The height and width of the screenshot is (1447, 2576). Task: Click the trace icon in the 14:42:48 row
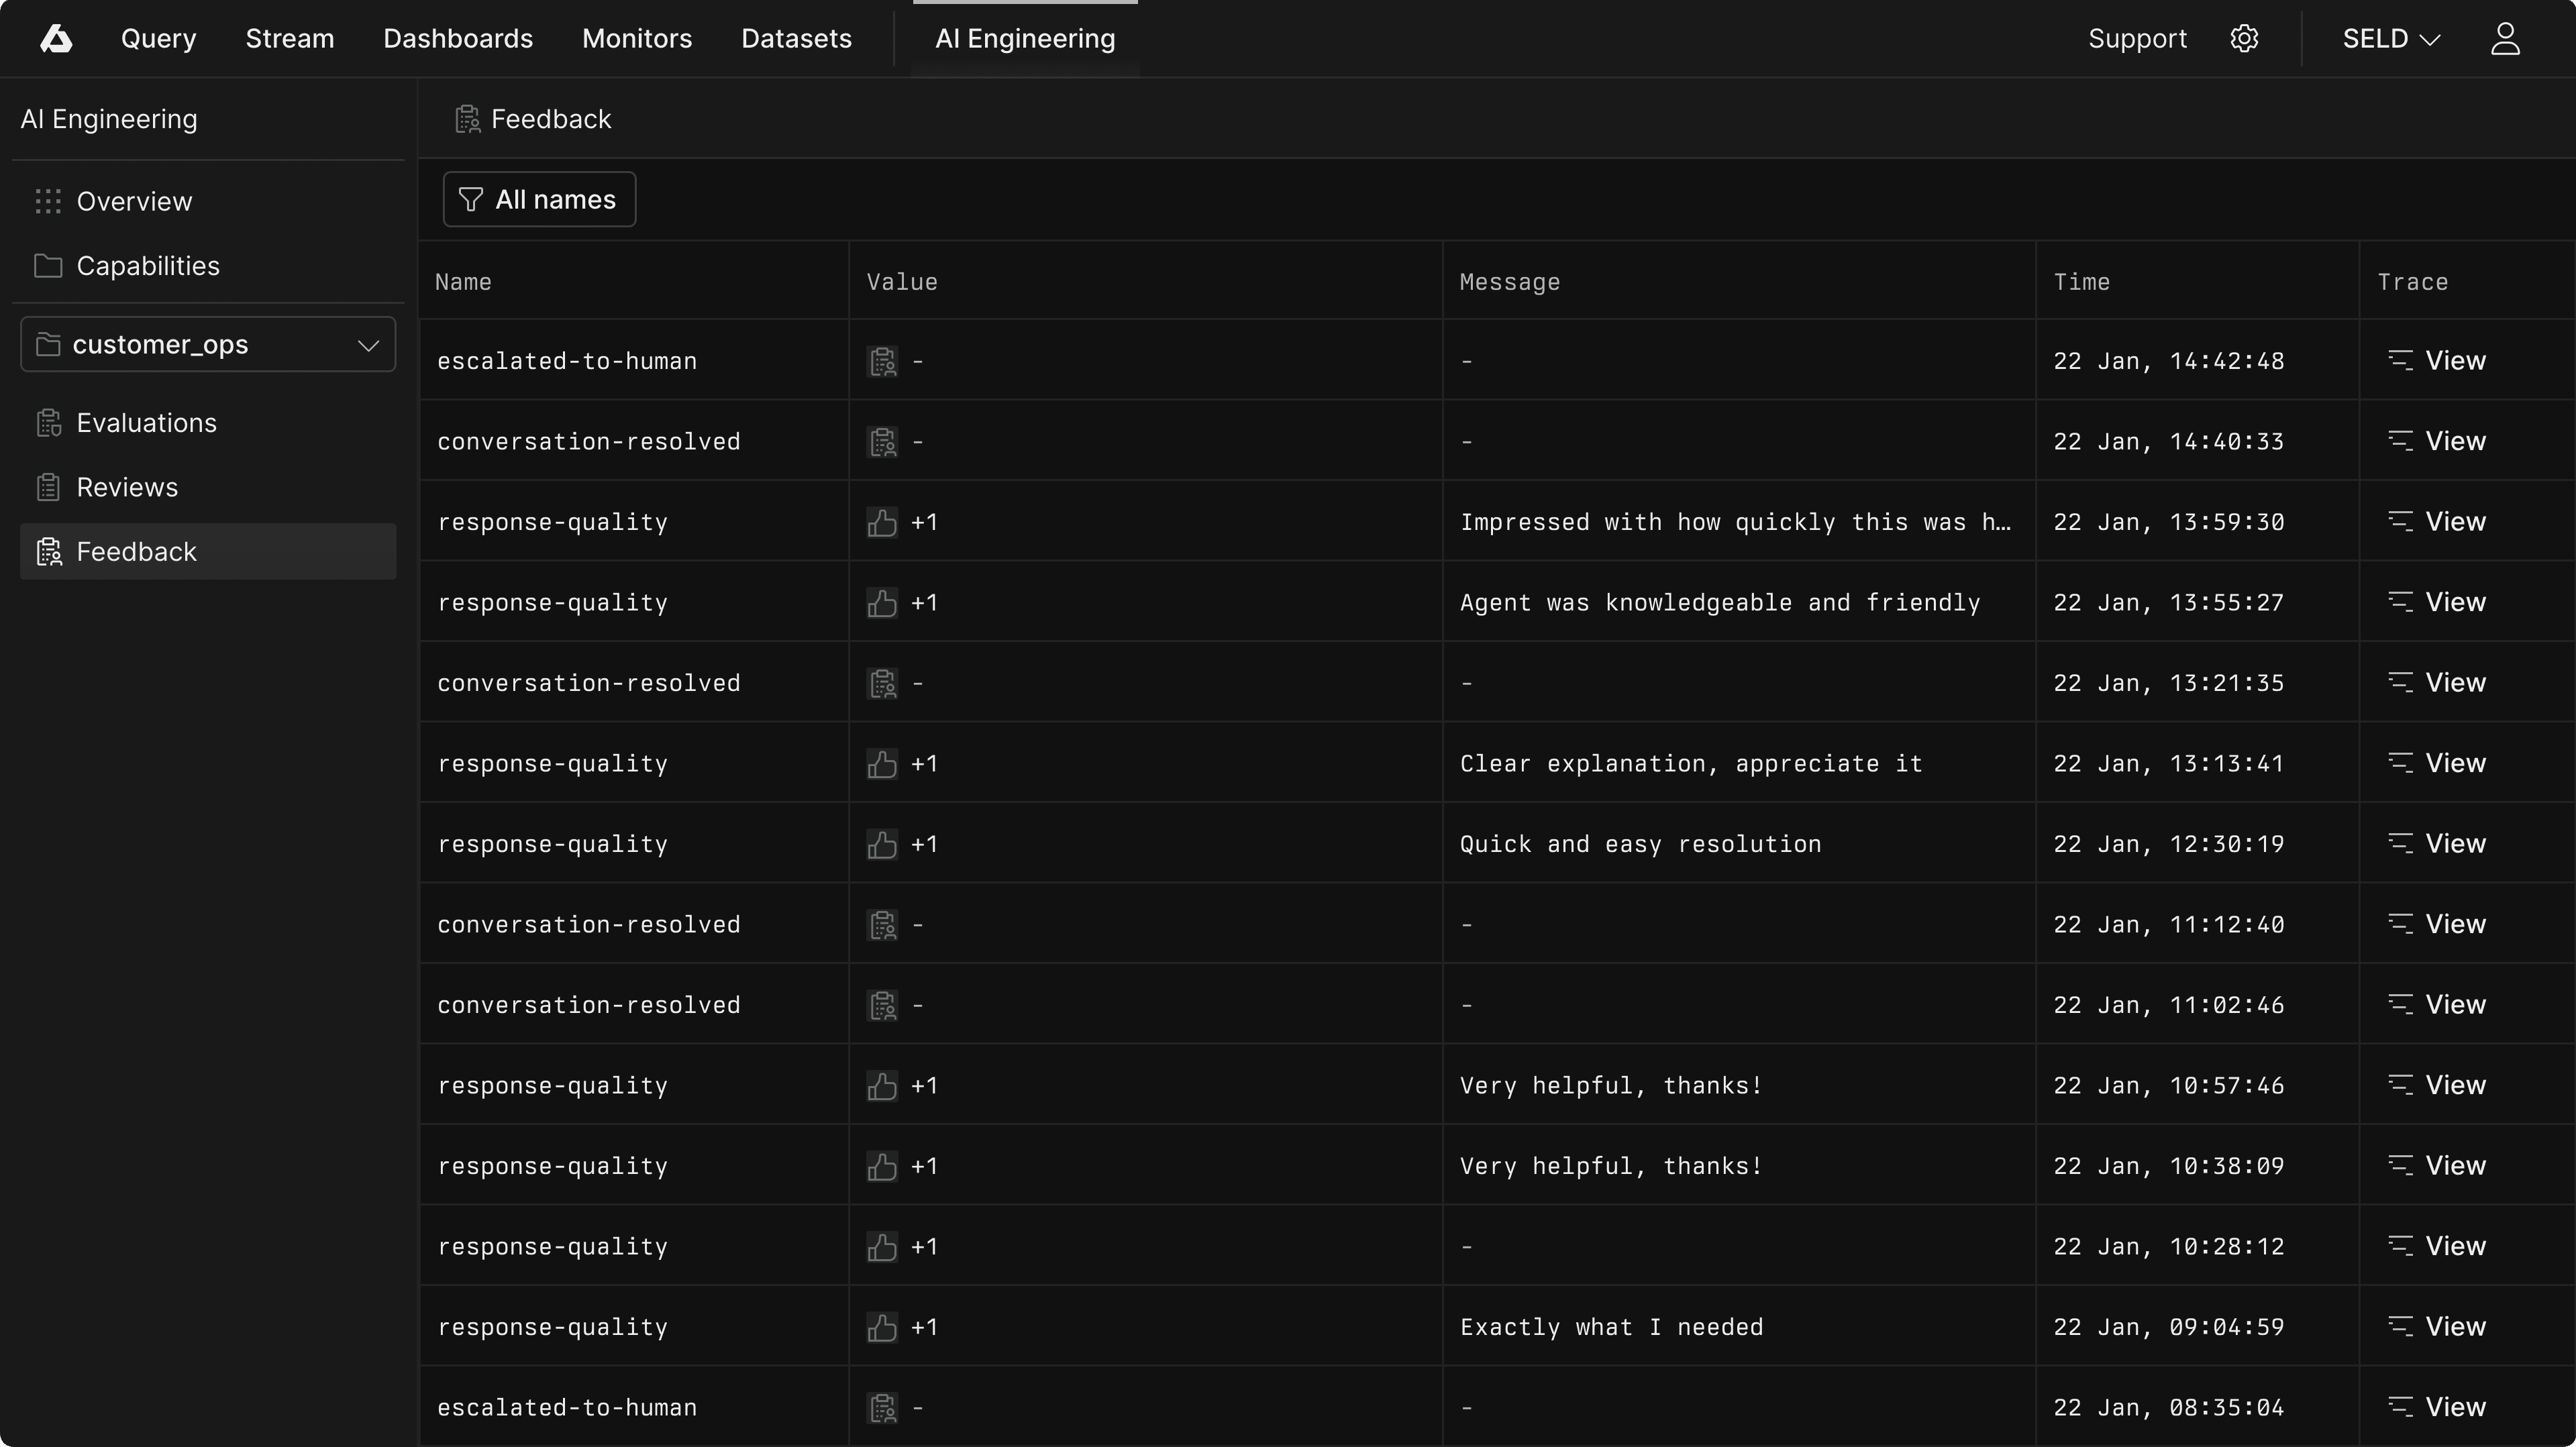(2400, 360)
